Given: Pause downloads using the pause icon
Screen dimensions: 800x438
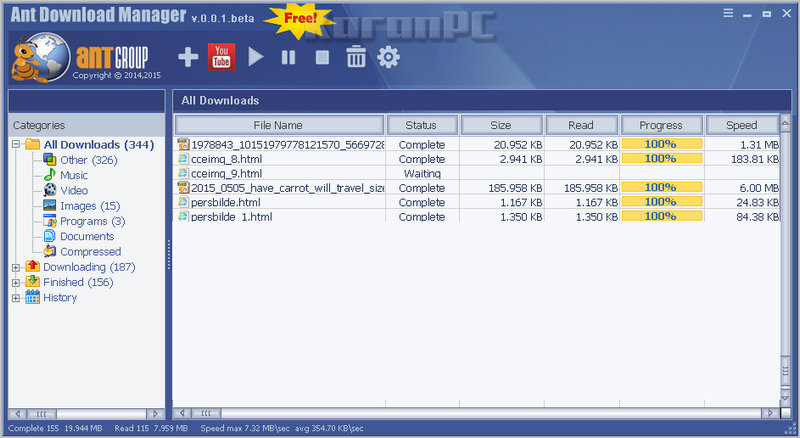Looking at the screenshot, I should pyautogui.click(x=288, y=57).
